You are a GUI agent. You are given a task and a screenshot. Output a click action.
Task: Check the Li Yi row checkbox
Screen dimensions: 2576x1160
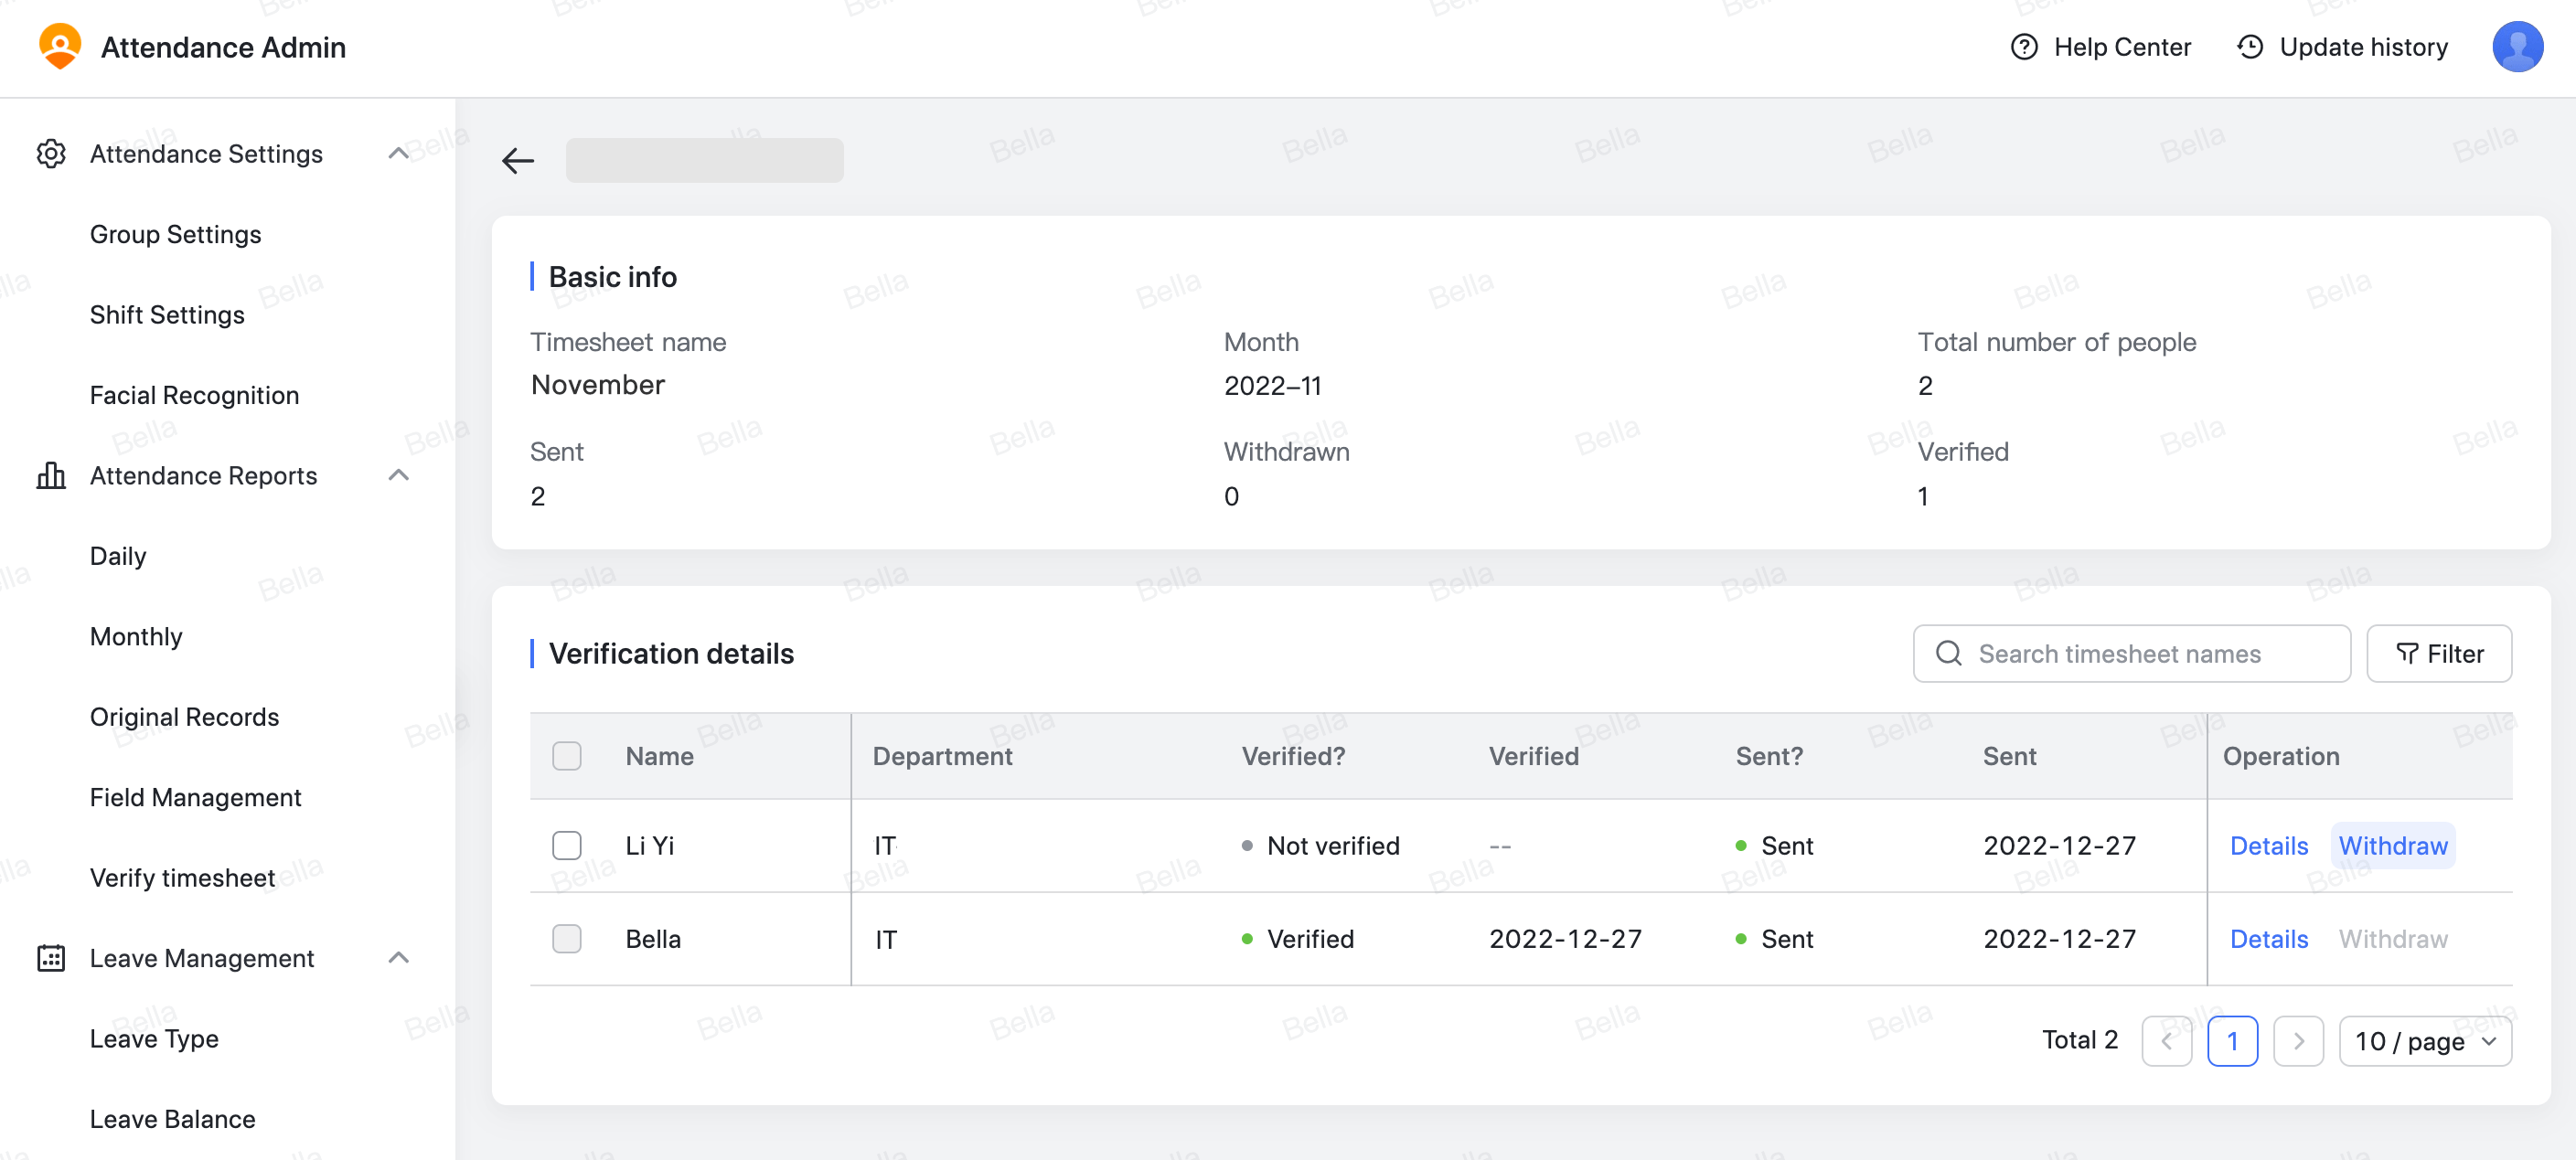[566, 845]
